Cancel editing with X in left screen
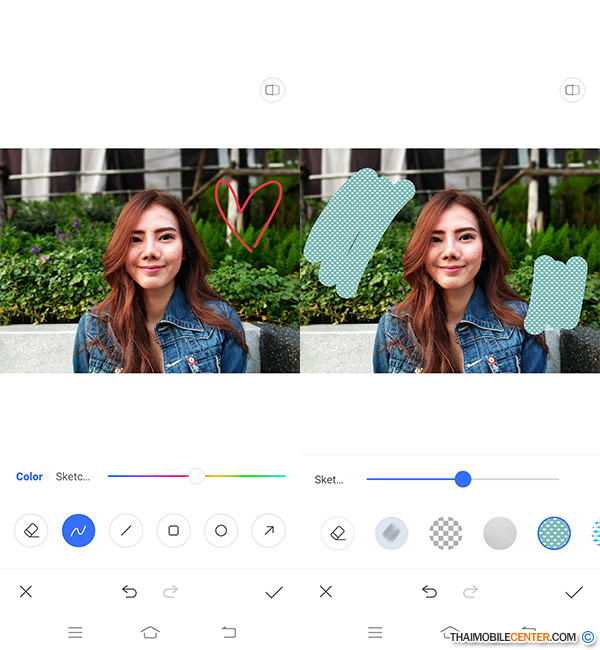This screenshot has height=650, width=600. click(x=26, y=592)
